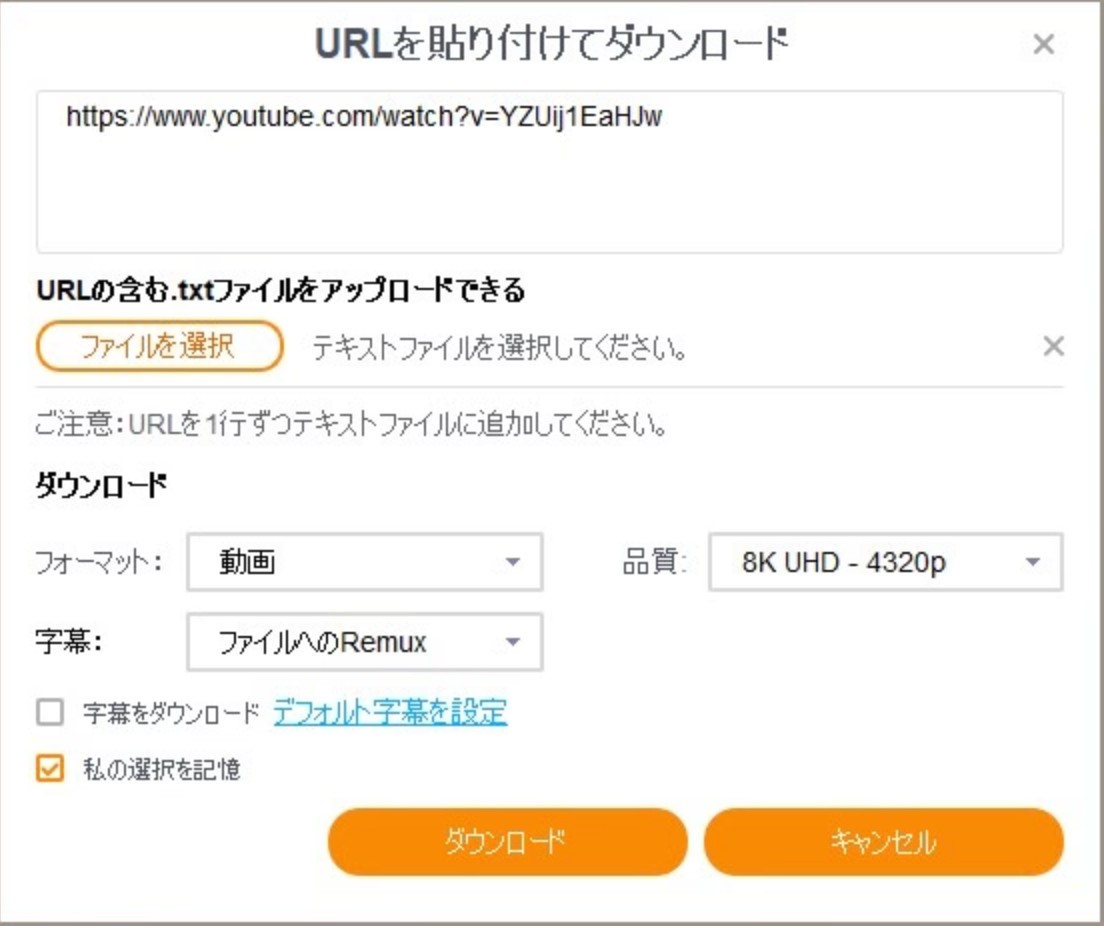The image size is (1104, 928).
Task: Open the デフォルト字幕を設定 link
Action: pyautogui.click(x=390, y=712)
